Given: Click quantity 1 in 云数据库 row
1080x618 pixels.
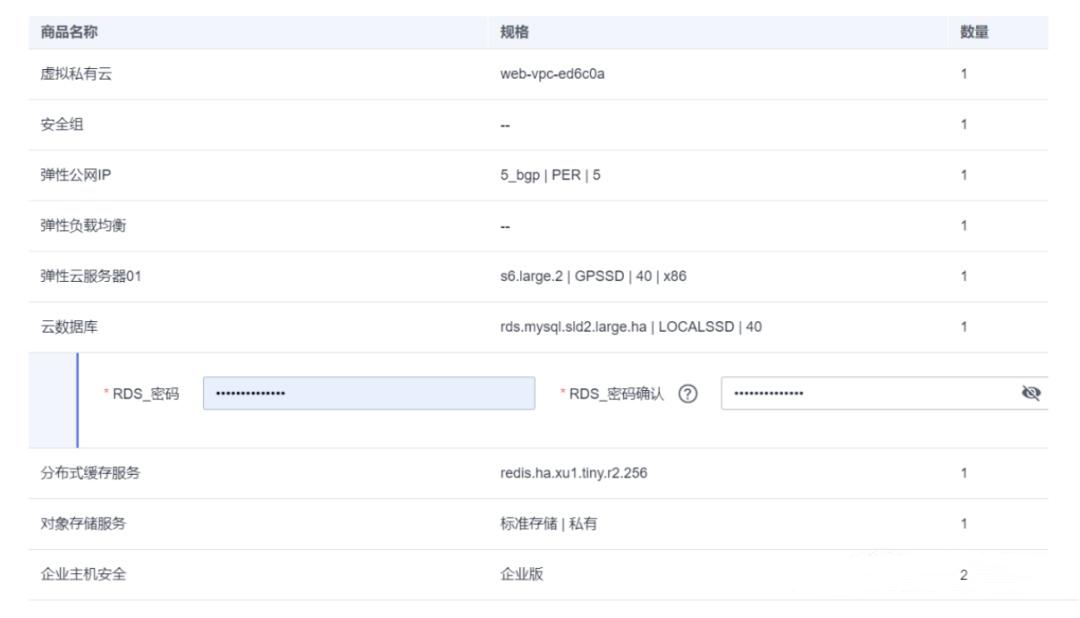Looking at the screenshot, I should 964,327.
